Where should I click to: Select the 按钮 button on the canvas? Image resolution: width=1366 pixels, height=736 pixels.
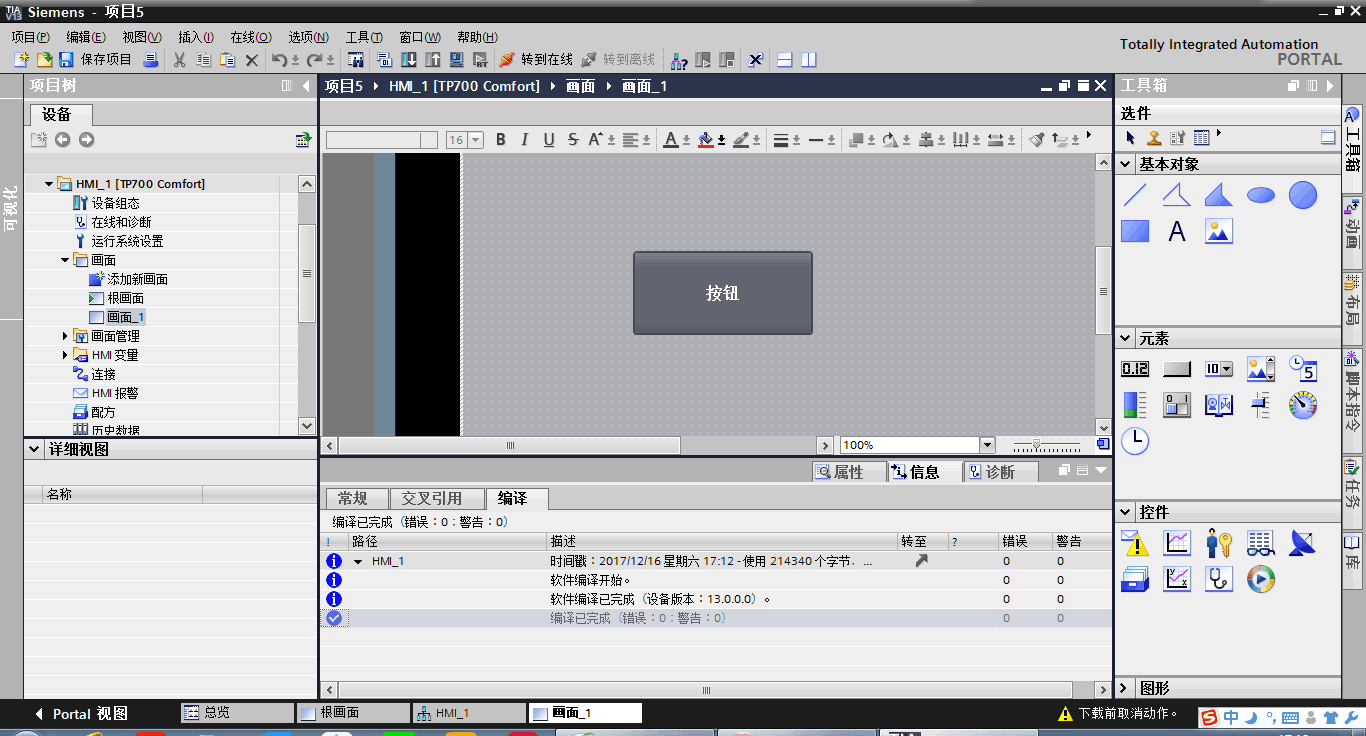723,293
